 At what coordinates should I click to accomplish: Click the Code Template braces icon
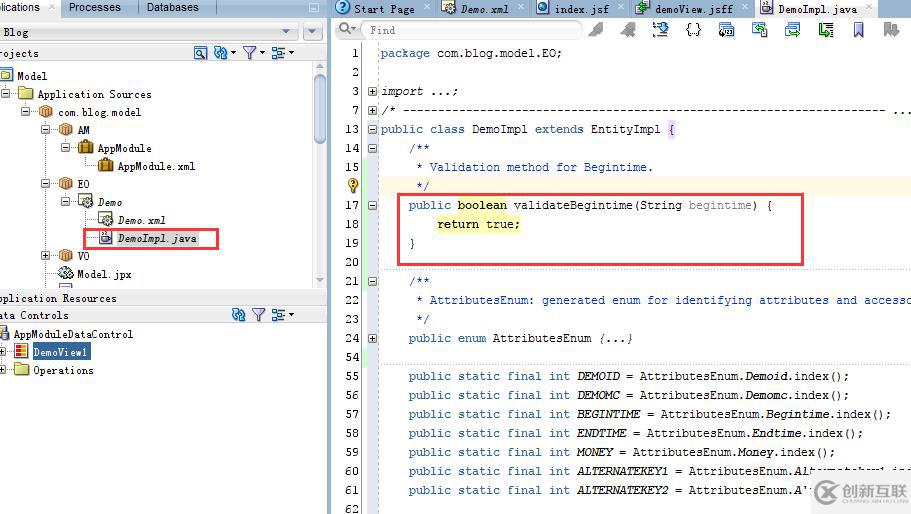point(693,29)
